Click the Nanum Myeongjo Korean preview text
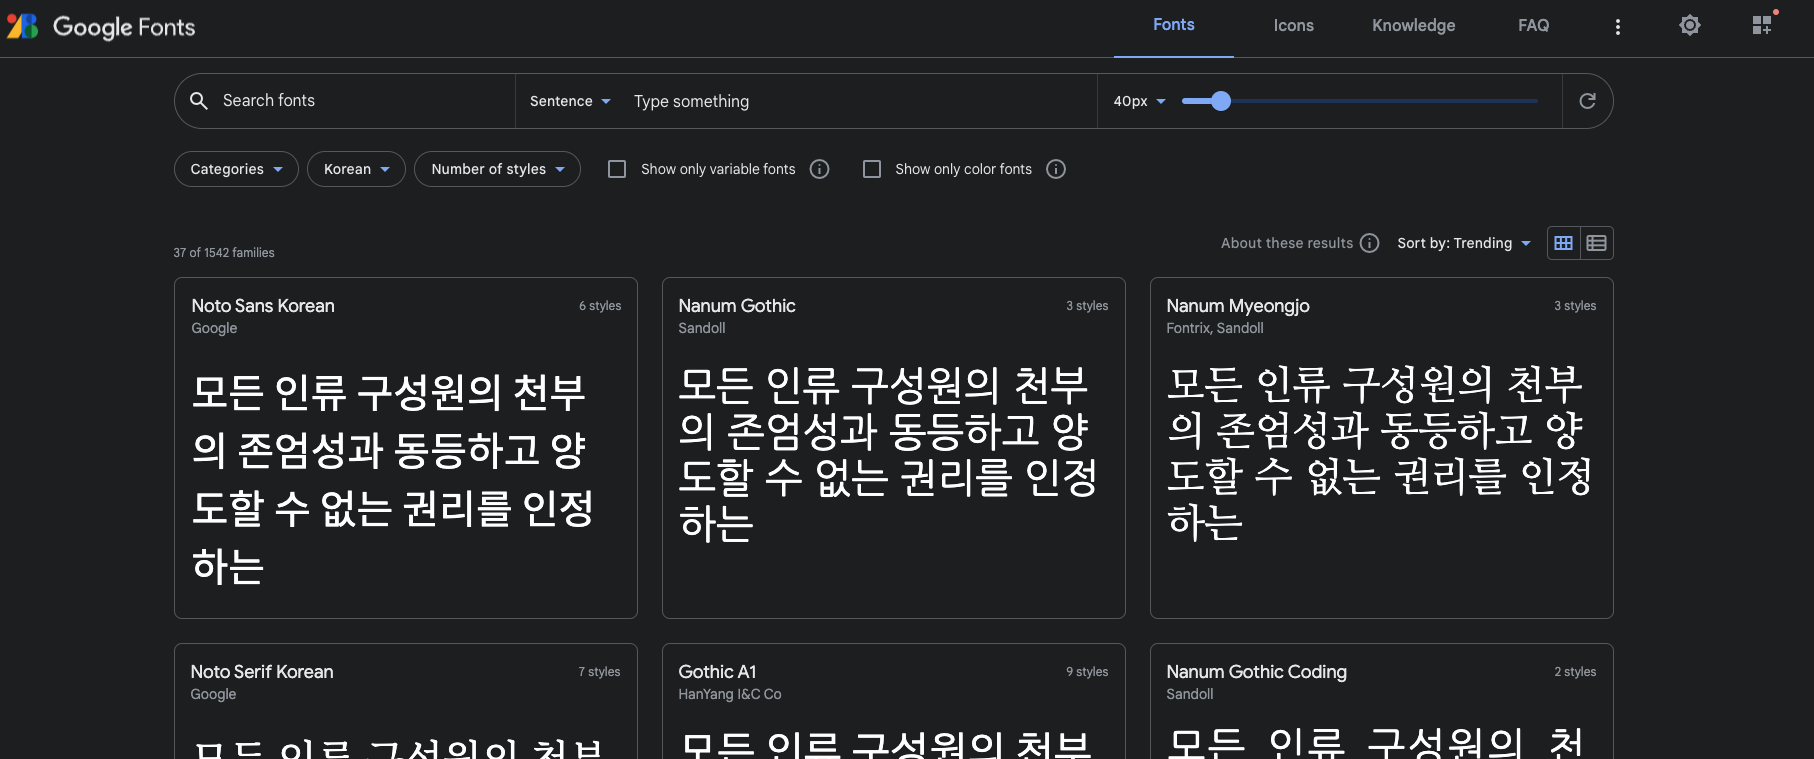1814x759 pixels. 1380,453
